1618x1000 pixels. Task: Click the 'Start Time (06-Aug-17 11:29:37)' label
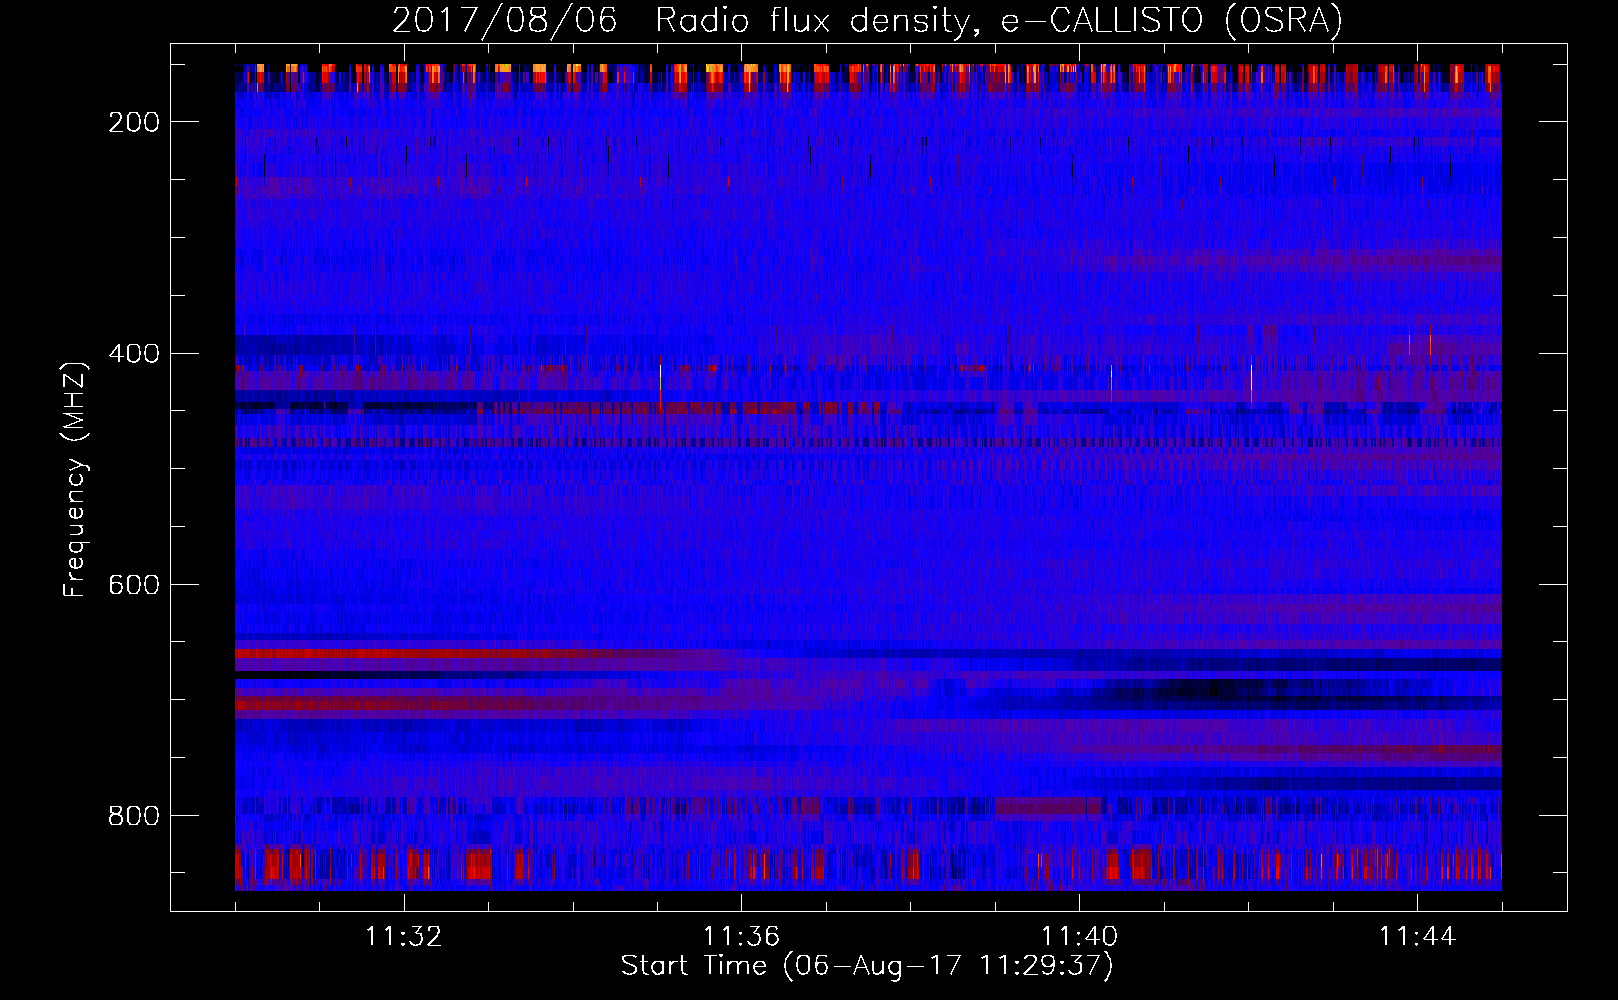pyautogui.click(x=867, y=966)
